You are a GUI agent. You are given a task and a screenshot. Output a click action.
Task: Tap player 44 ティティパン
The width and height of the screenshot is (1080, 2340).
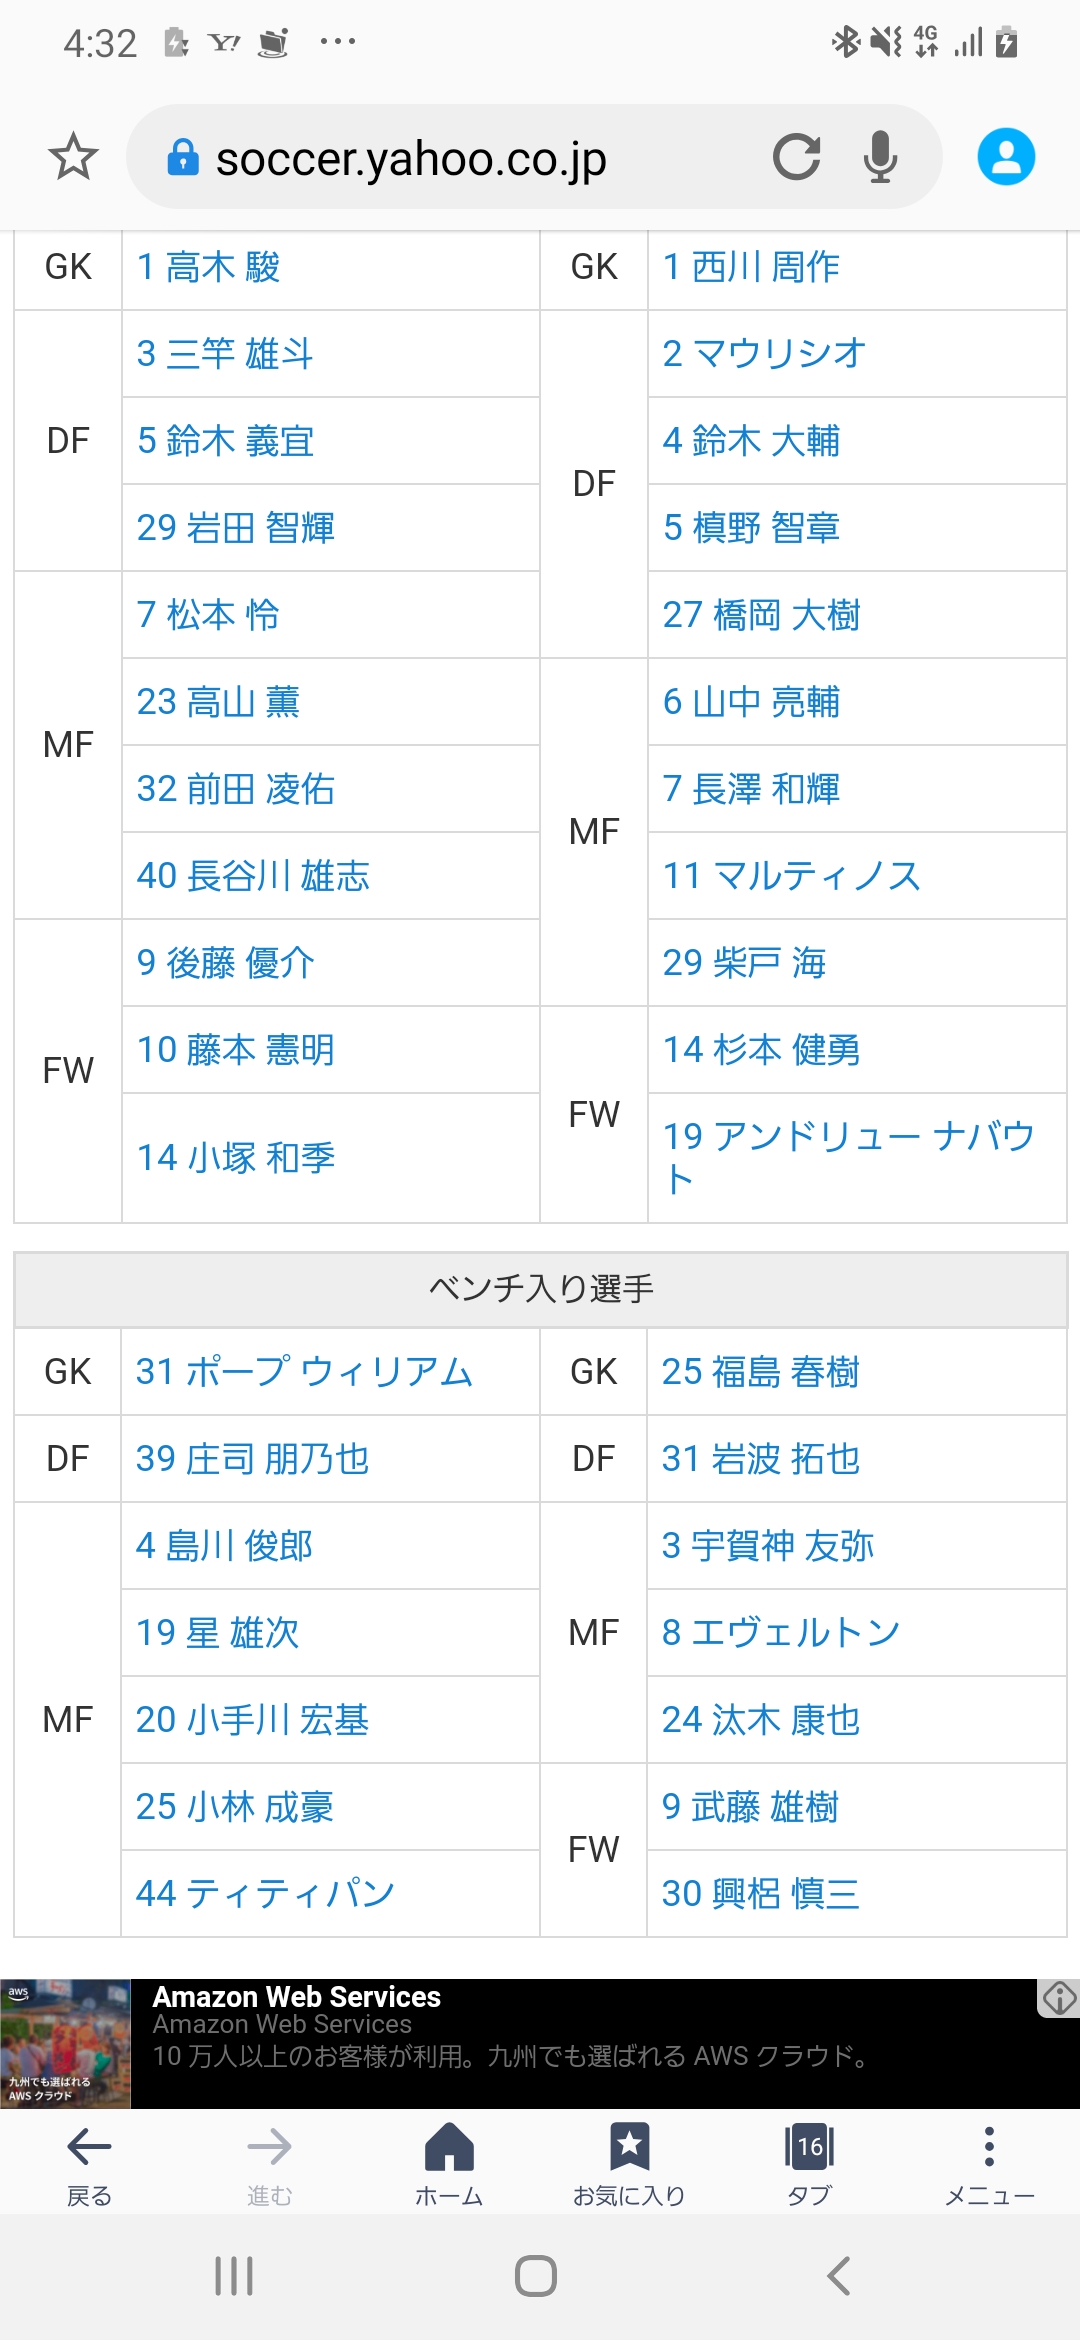tap(265, 1894)
